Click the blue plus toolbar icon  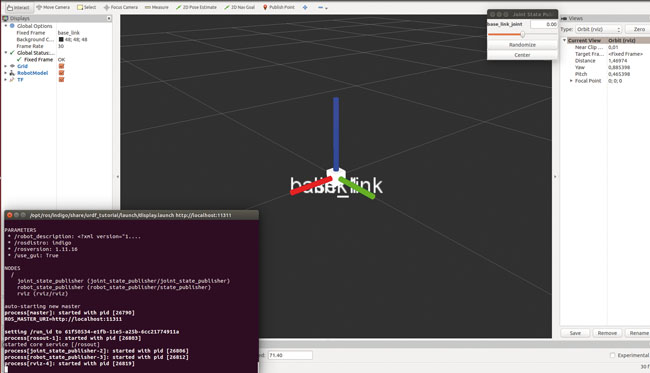(305, 7)
